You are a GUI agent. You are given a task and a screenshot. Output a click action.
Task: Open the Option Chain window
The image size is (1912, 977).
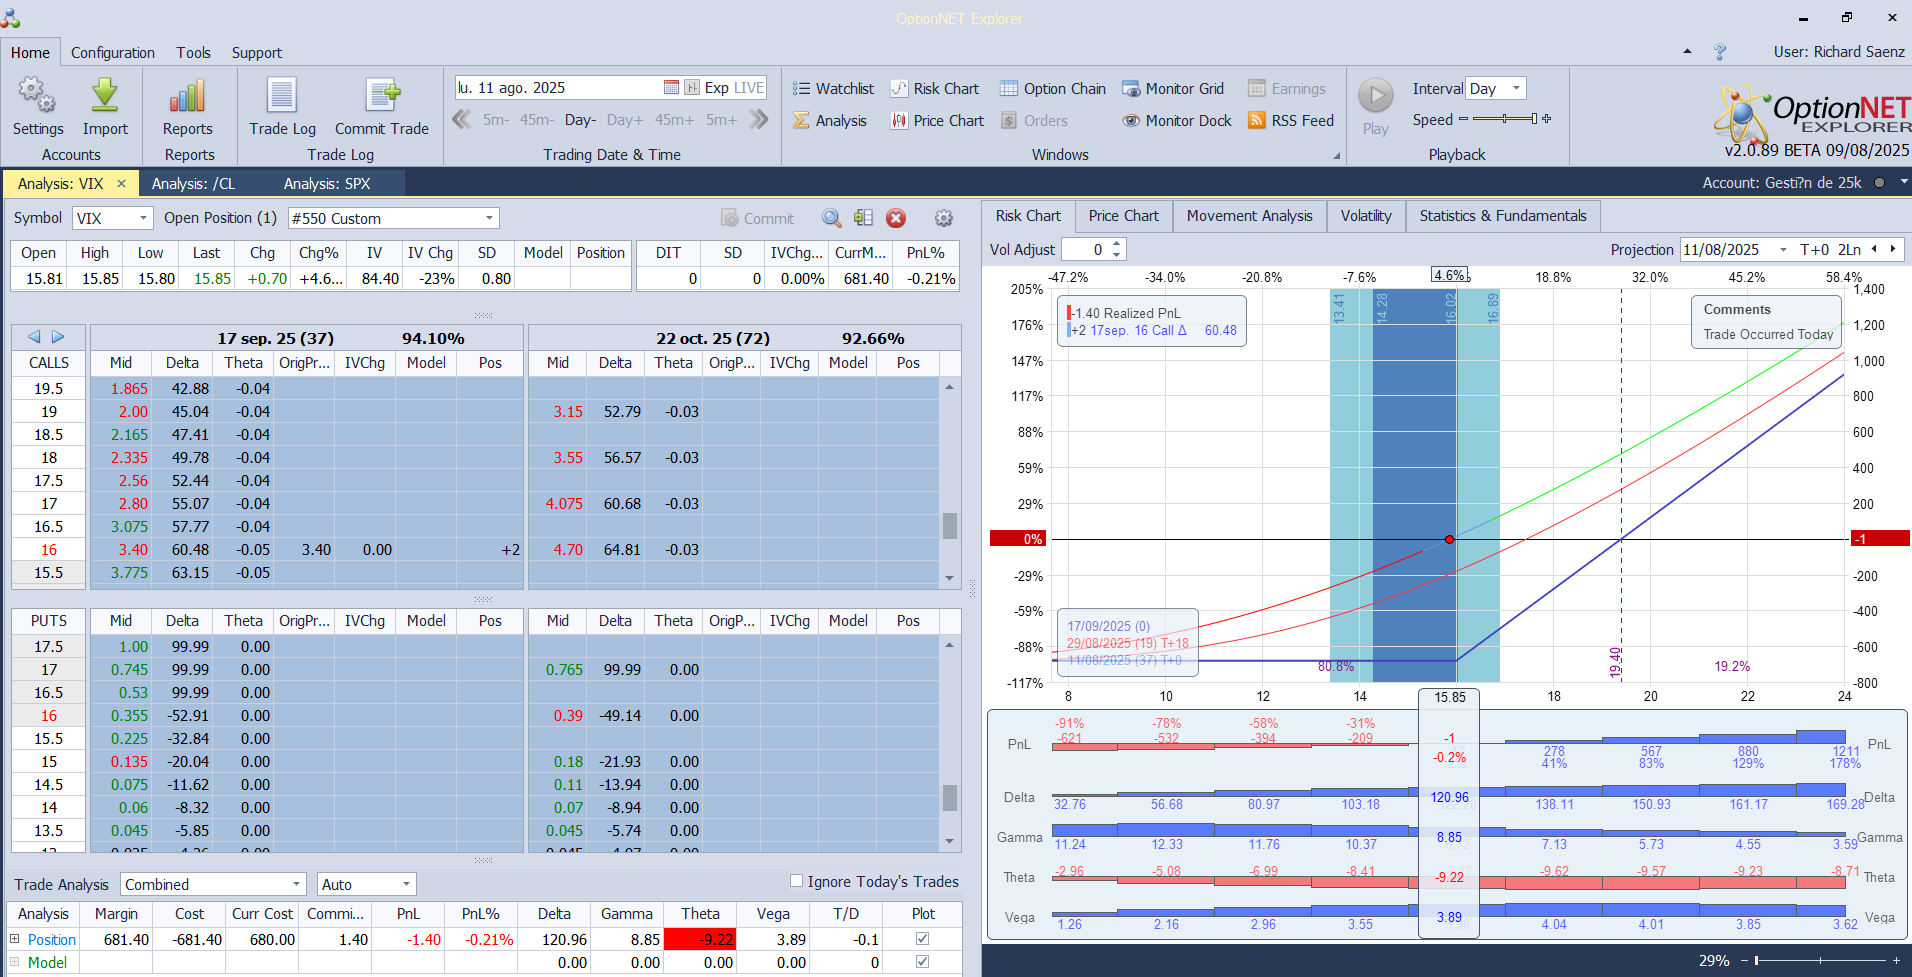click(1053, 89)
